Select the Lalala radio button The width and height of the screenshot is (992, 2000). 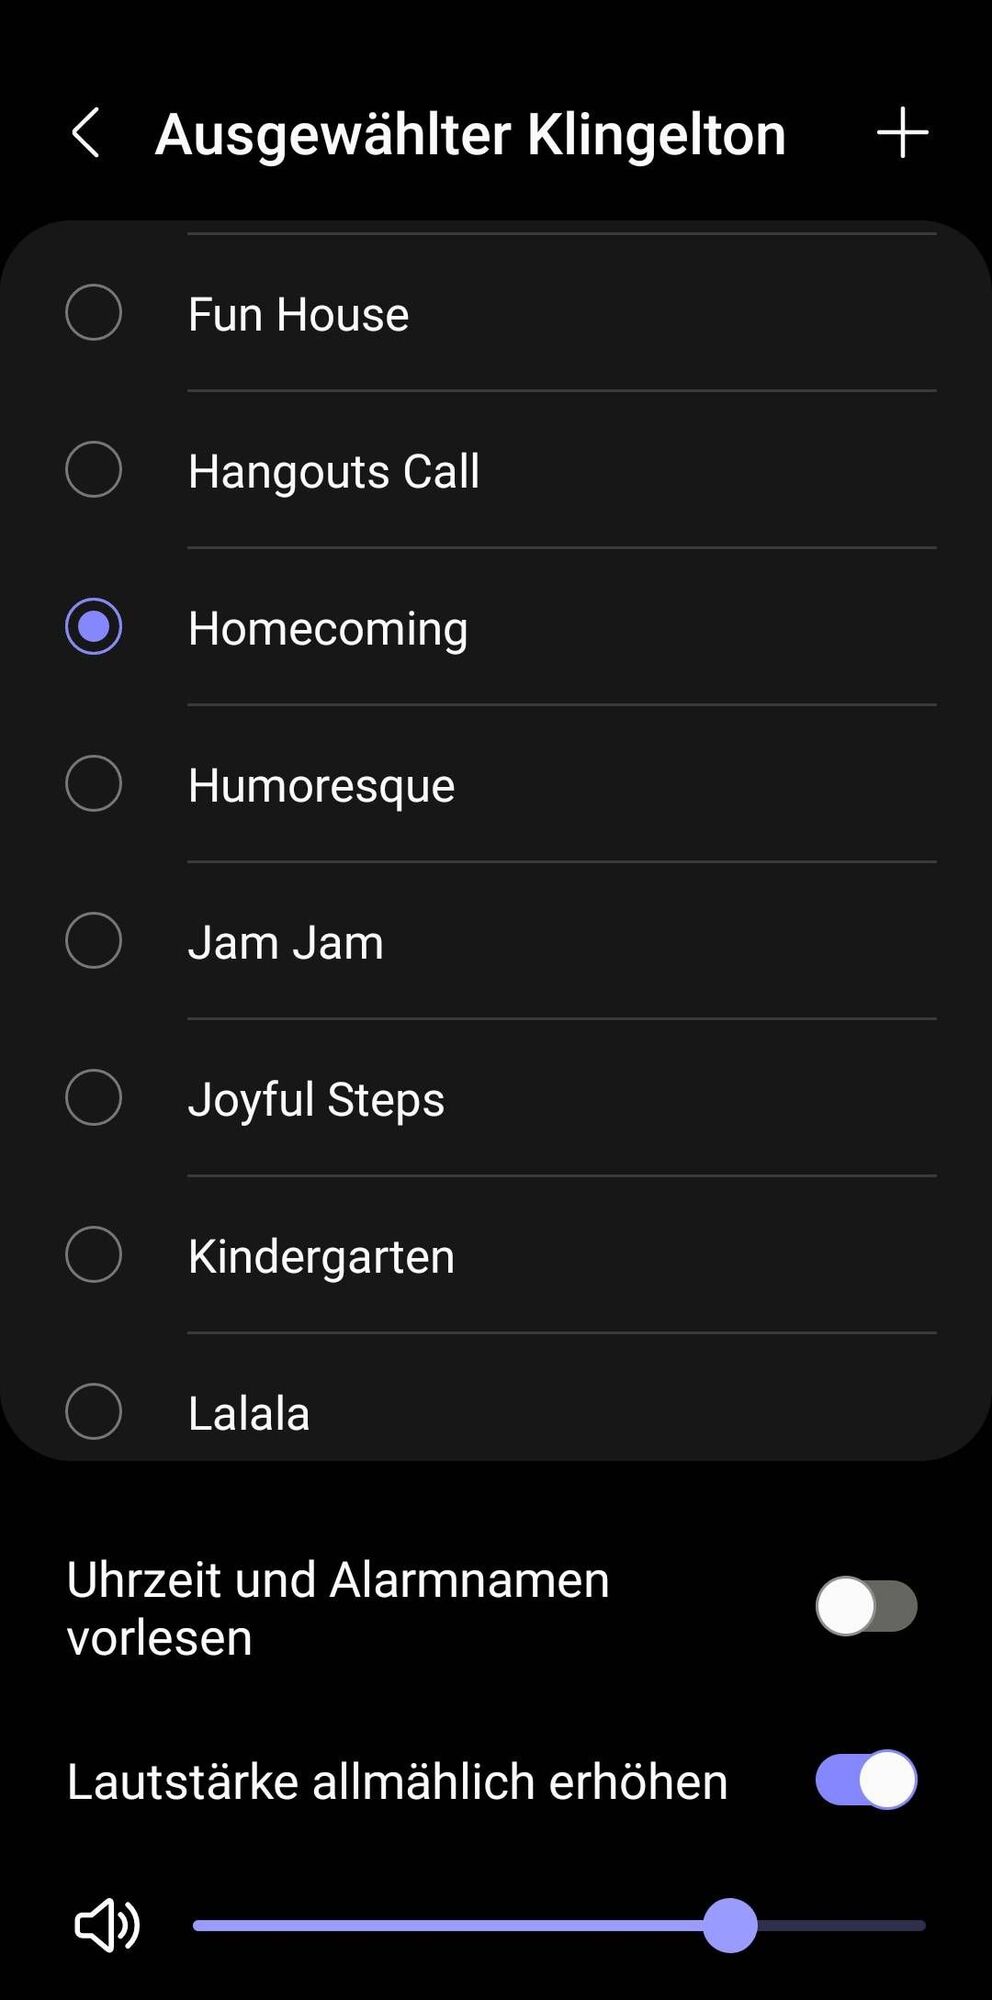click(94, 1412)
